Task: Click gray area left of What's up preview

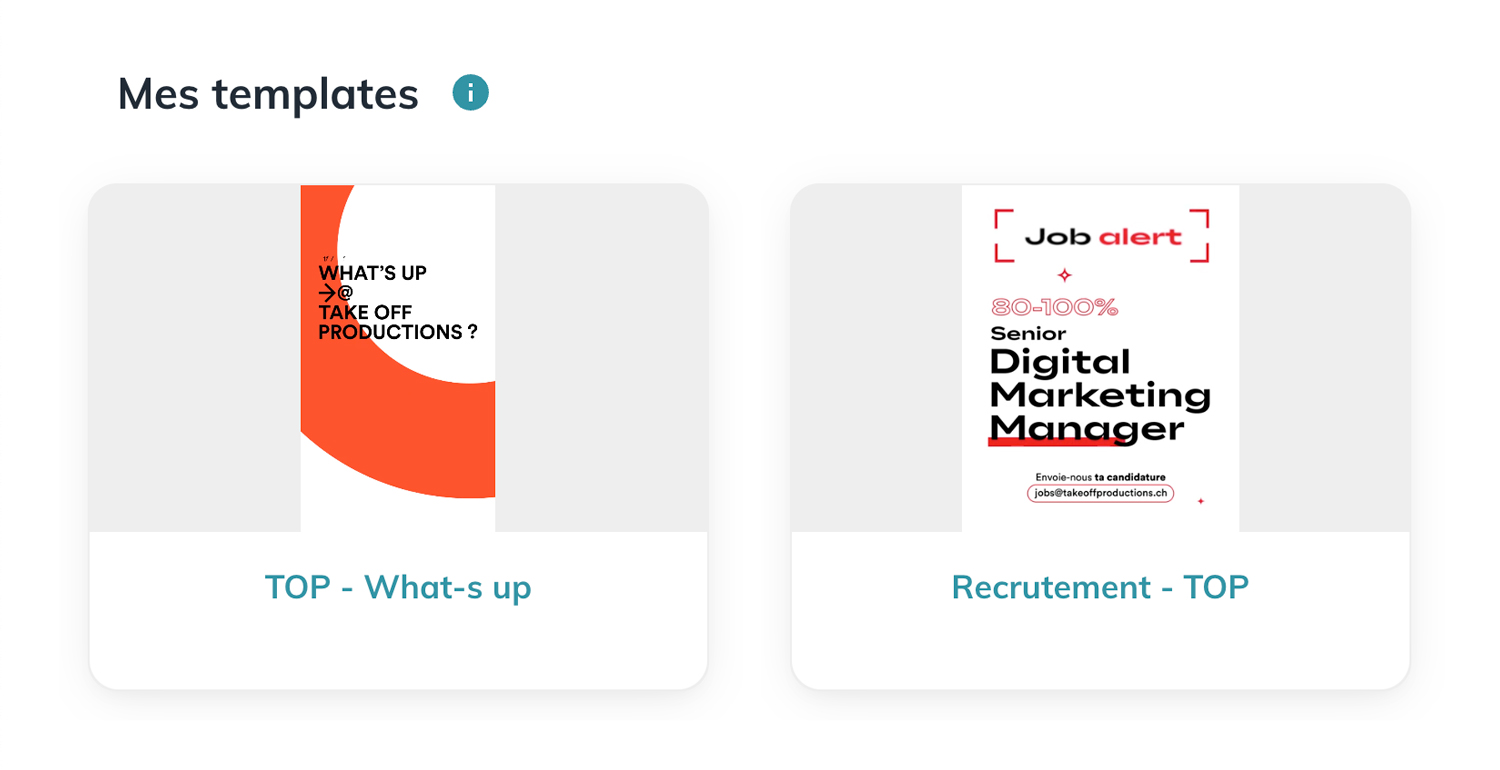Action: [195, 358]
